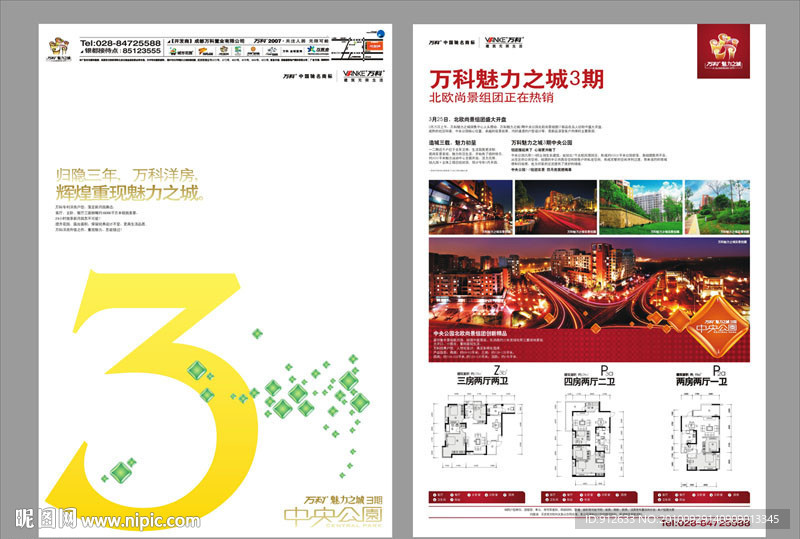This screenshot has width=800, height=539.
Task: Click the red legend bar under the two-bedroom plan
Action: point(702,497)
